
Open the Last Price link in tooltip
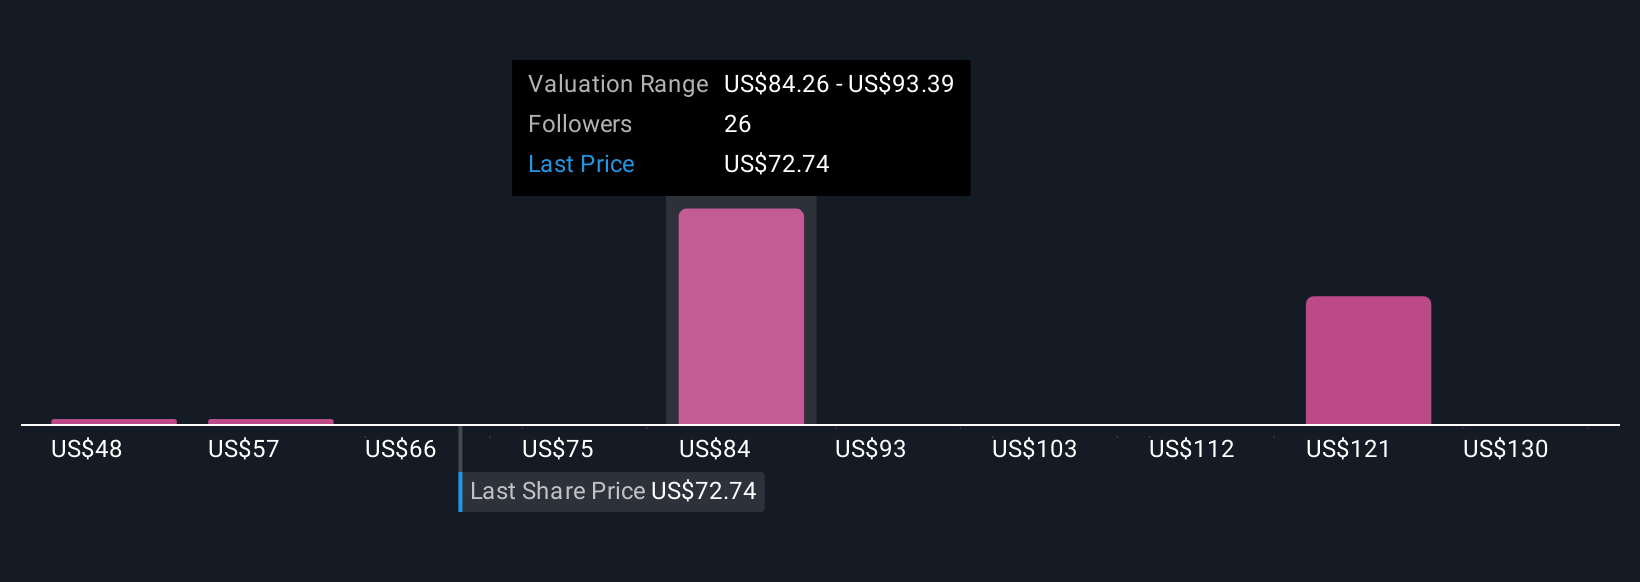pyautogui.click(x=581, y=164)
